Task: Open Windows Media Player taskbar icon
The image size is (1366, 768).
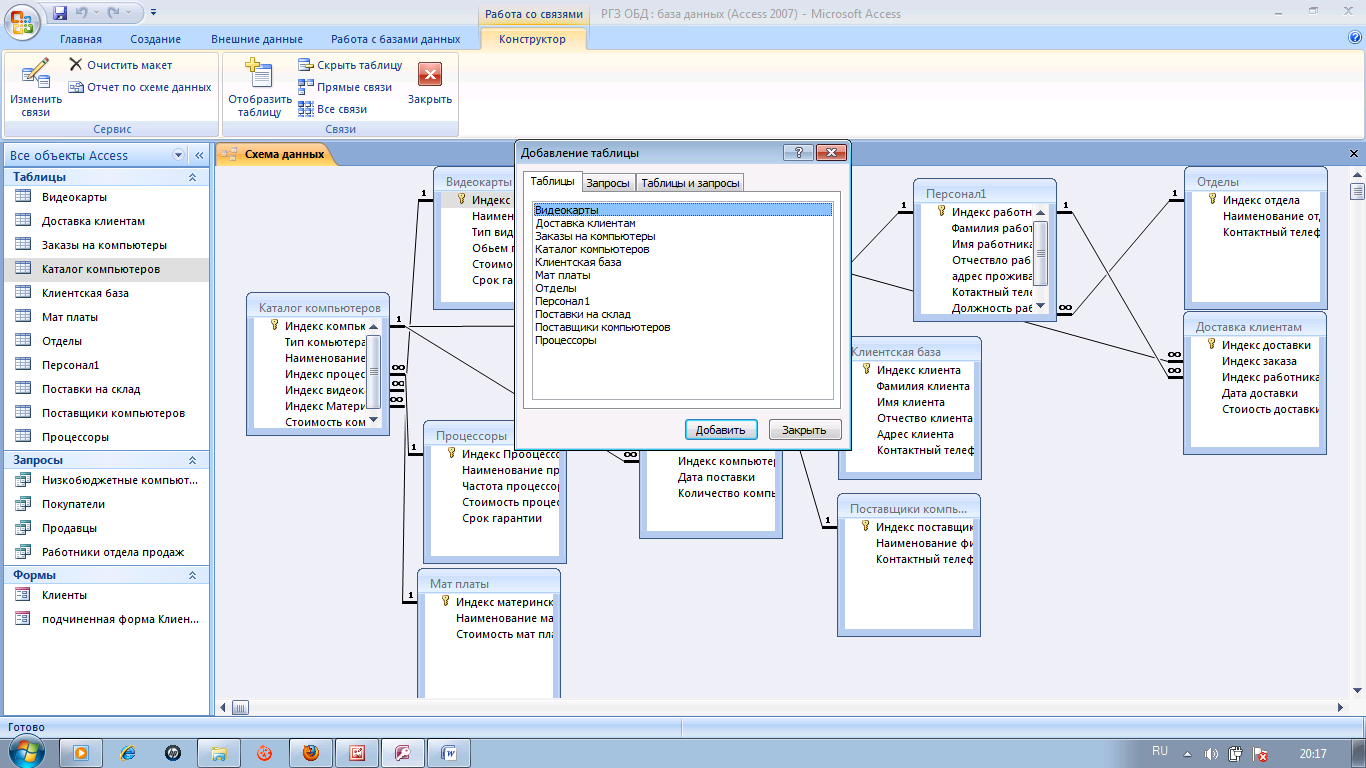Action: (x=81, y=753)
